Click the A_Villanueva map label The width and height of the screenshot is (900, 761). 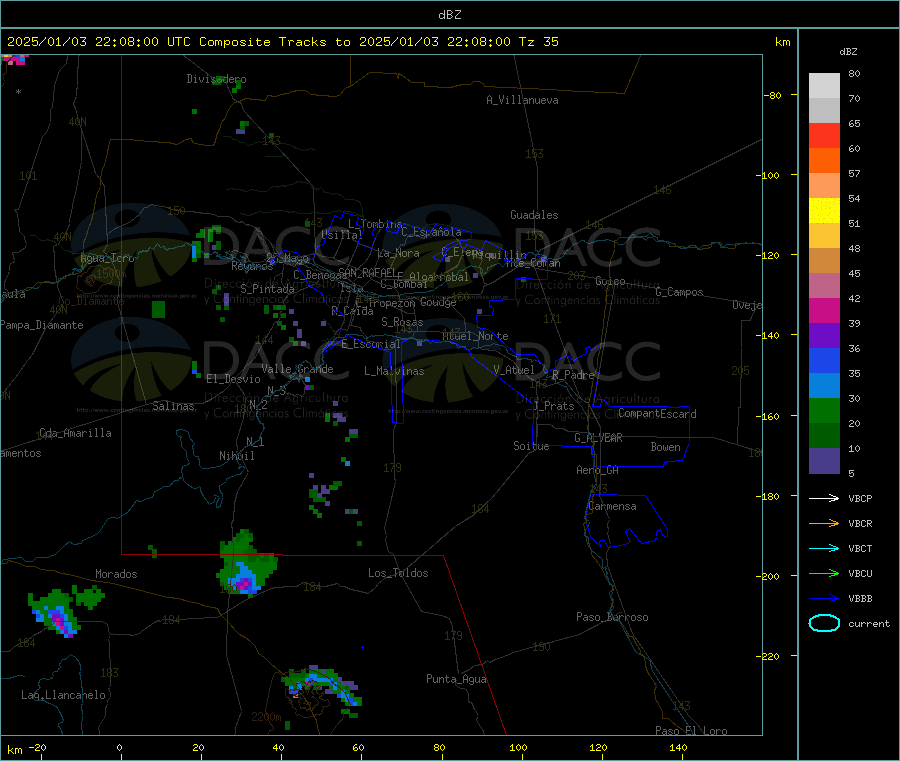click(522, 100)
